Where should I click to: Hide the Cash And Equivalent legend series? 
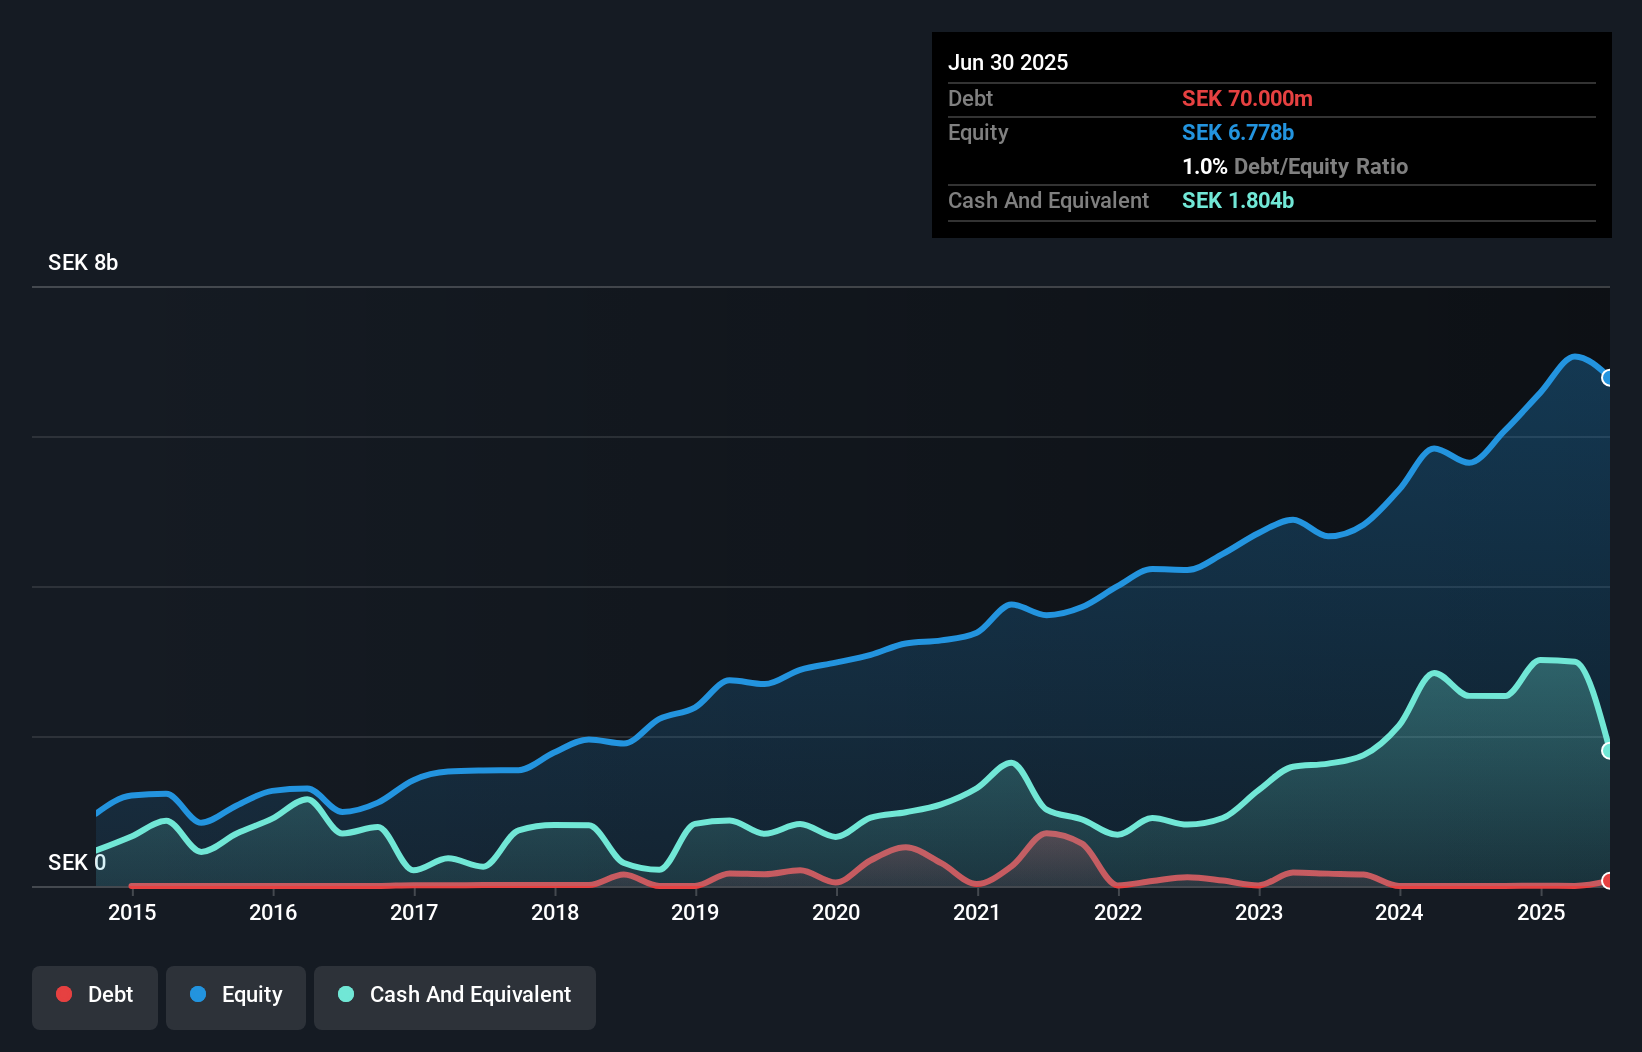click(x=455, y=995)
